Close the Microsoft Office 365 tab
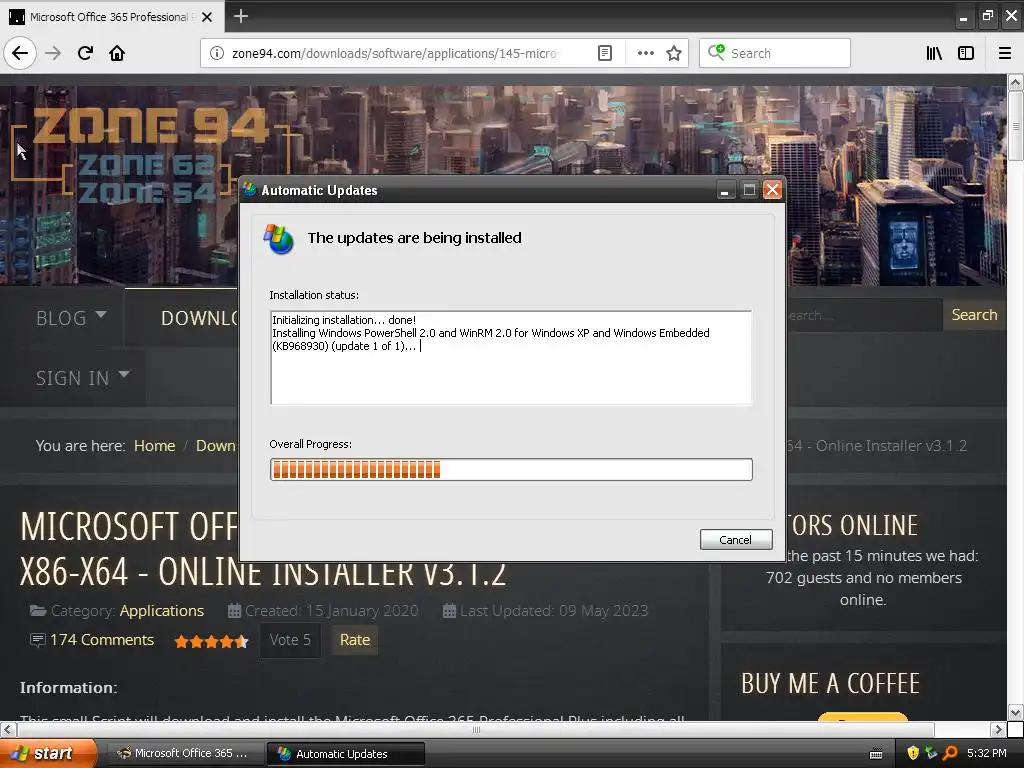This screenshot has width=1024, height=768. coord(207,17)
